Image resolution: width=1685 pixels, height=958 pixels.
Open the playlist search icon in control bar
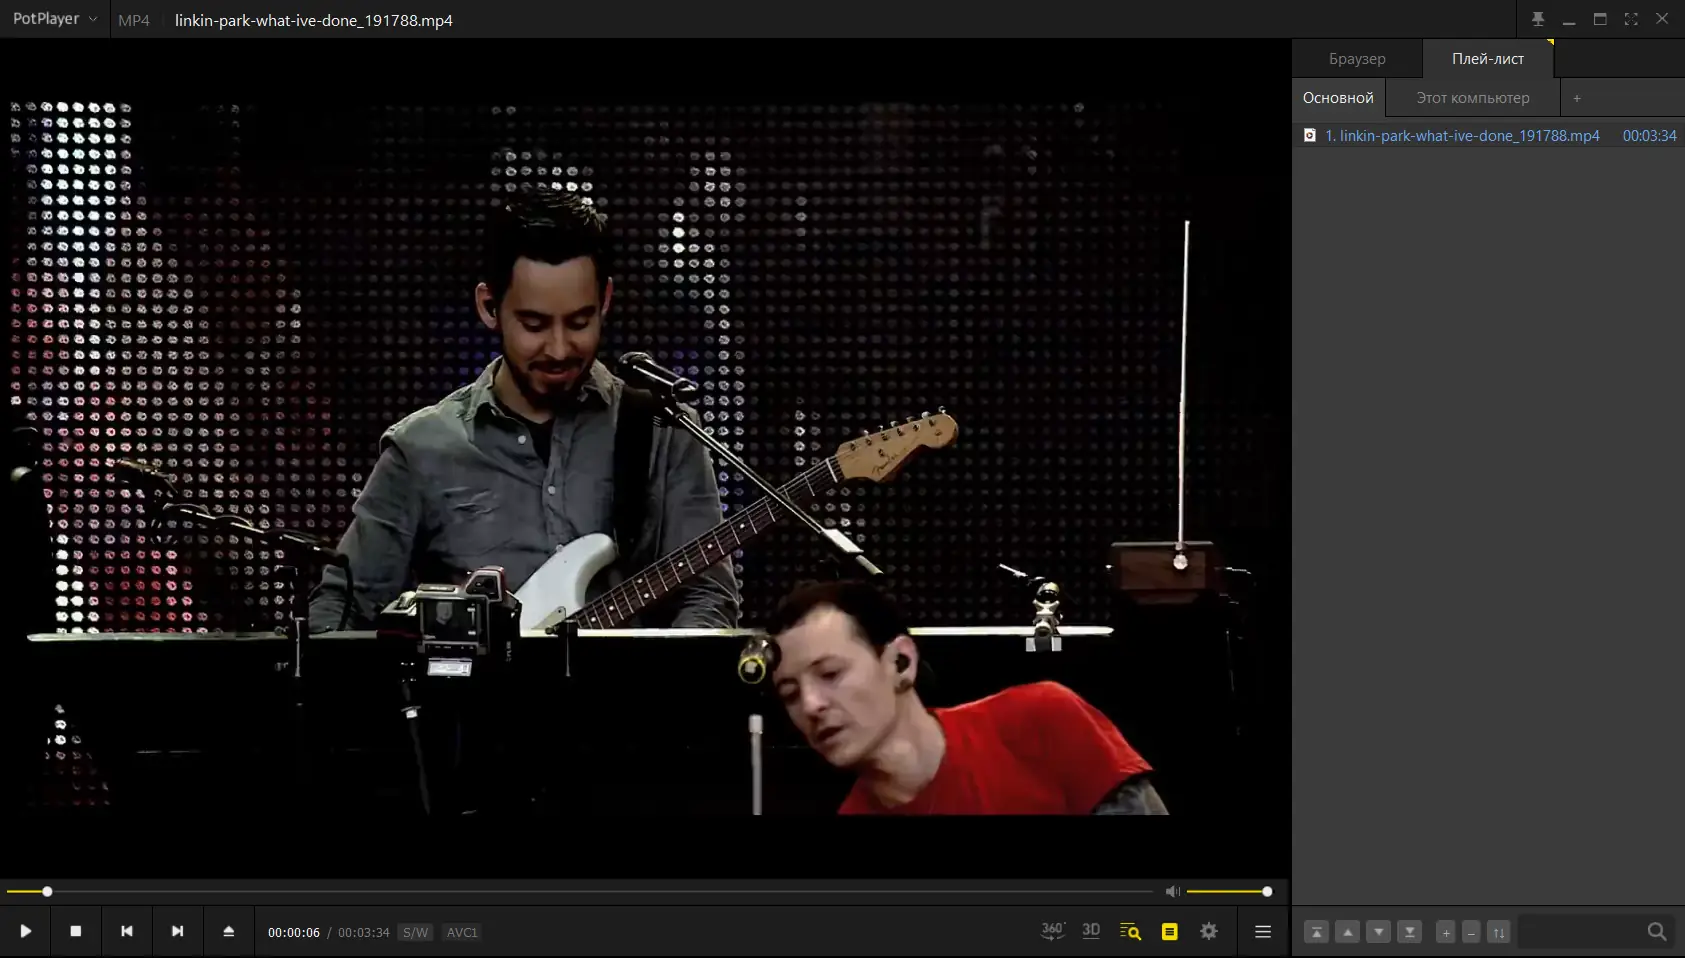point(1130,931)
